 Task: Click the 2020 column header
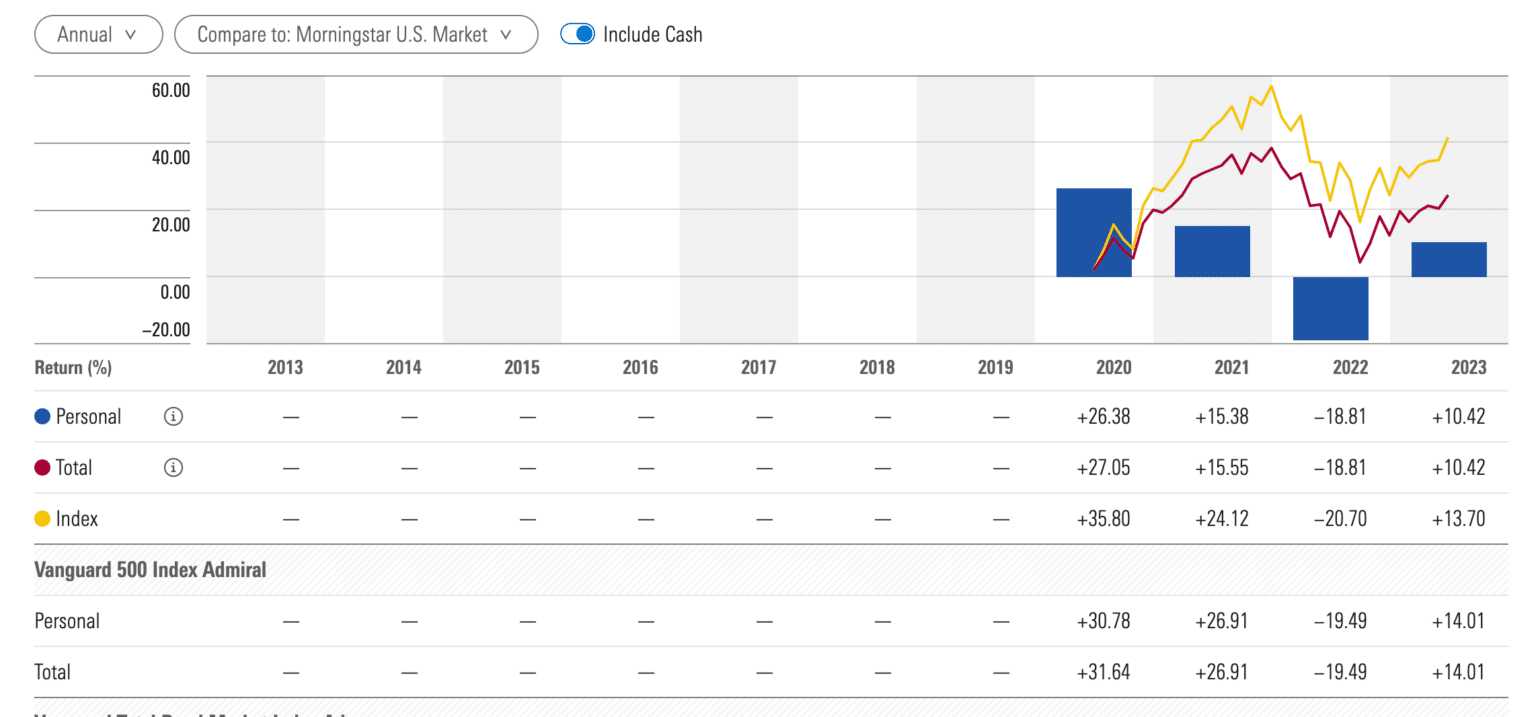pos(1113,367)
